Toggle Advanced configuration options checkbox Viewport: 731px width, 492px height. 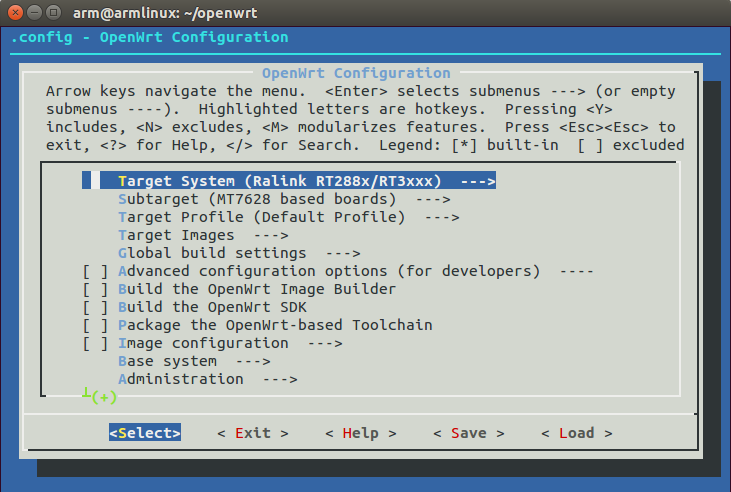point(96,271)
